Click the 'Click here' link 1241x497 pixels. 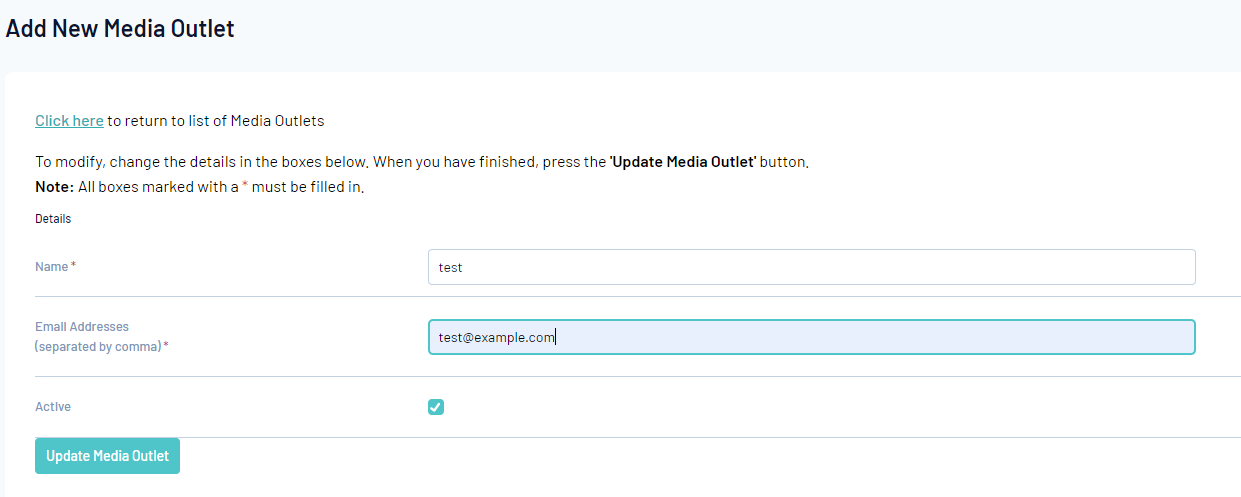coord(69,121)
